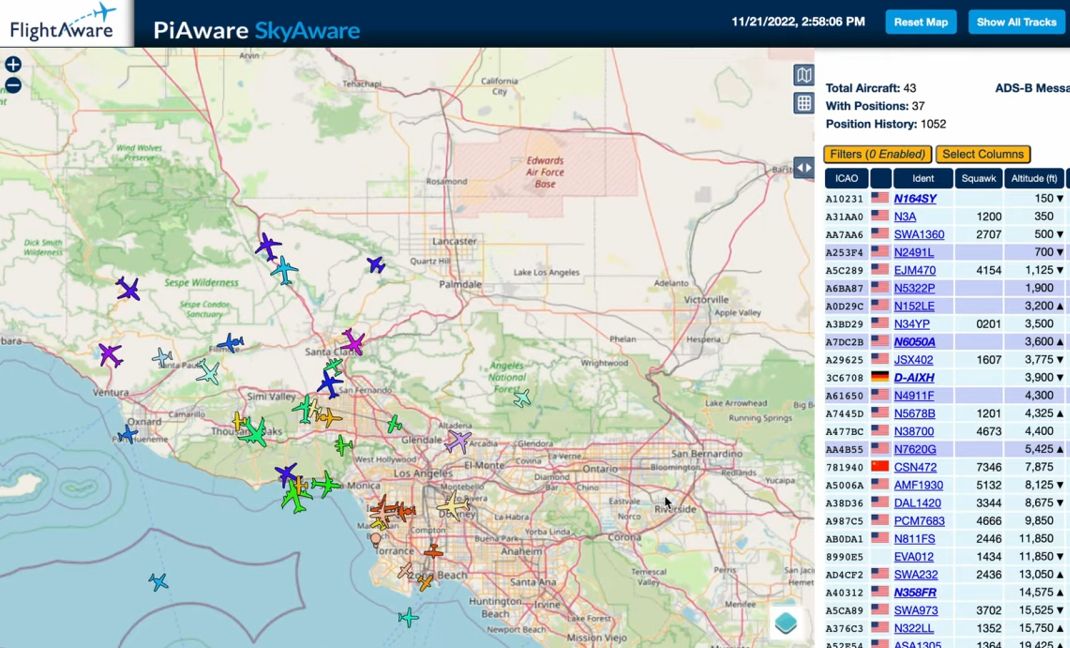Click the Reset Map button
This screenshot has width=1070, height=648.
pos(920,21)
